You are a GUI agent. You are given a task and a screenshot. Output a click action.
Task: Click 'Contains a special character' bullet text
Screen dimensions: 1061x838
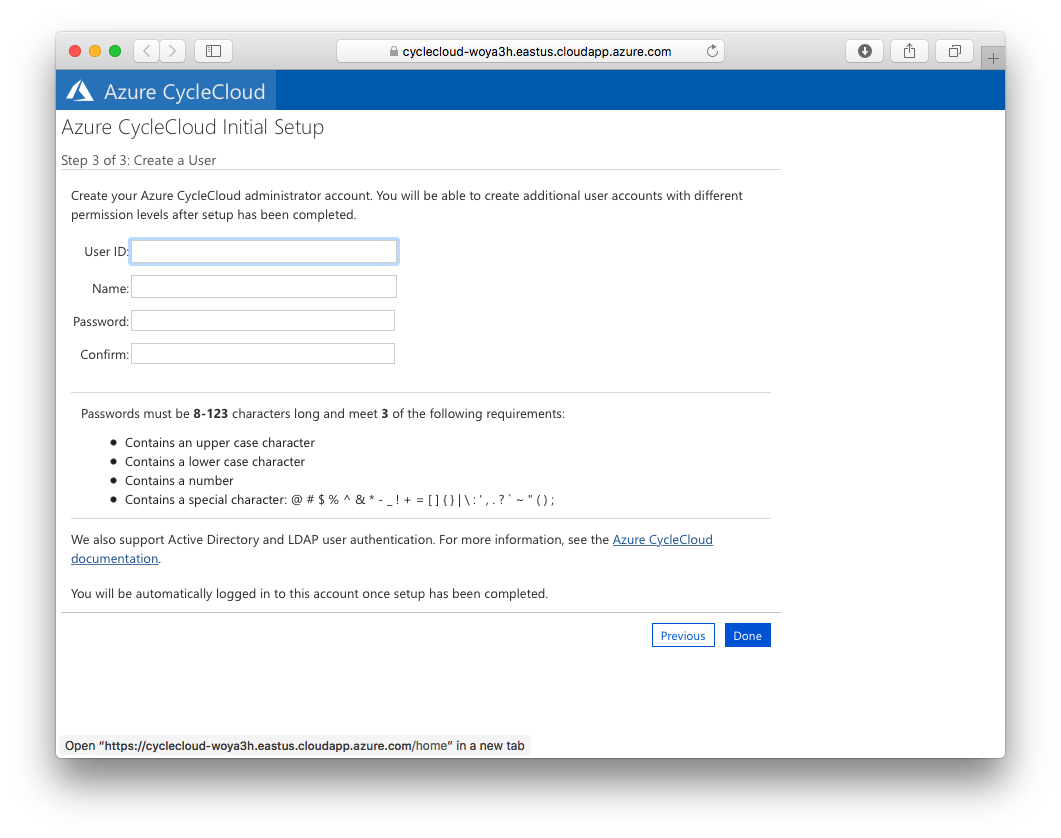click(340, 500)
